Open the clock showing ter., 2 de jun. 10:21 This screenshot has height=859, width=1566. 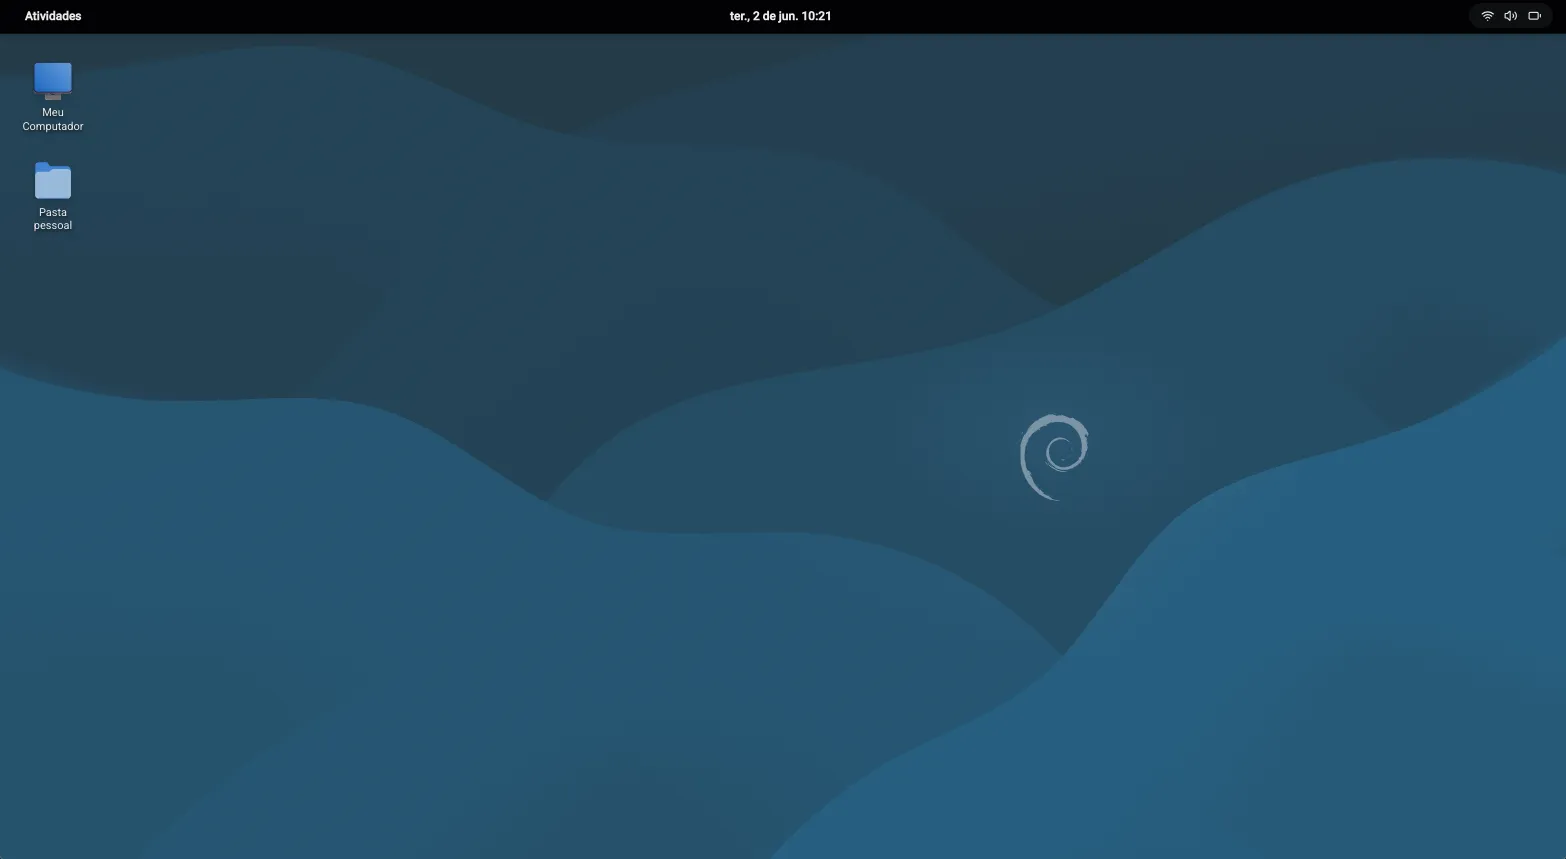pyautogui.click(x=780, y=16)
